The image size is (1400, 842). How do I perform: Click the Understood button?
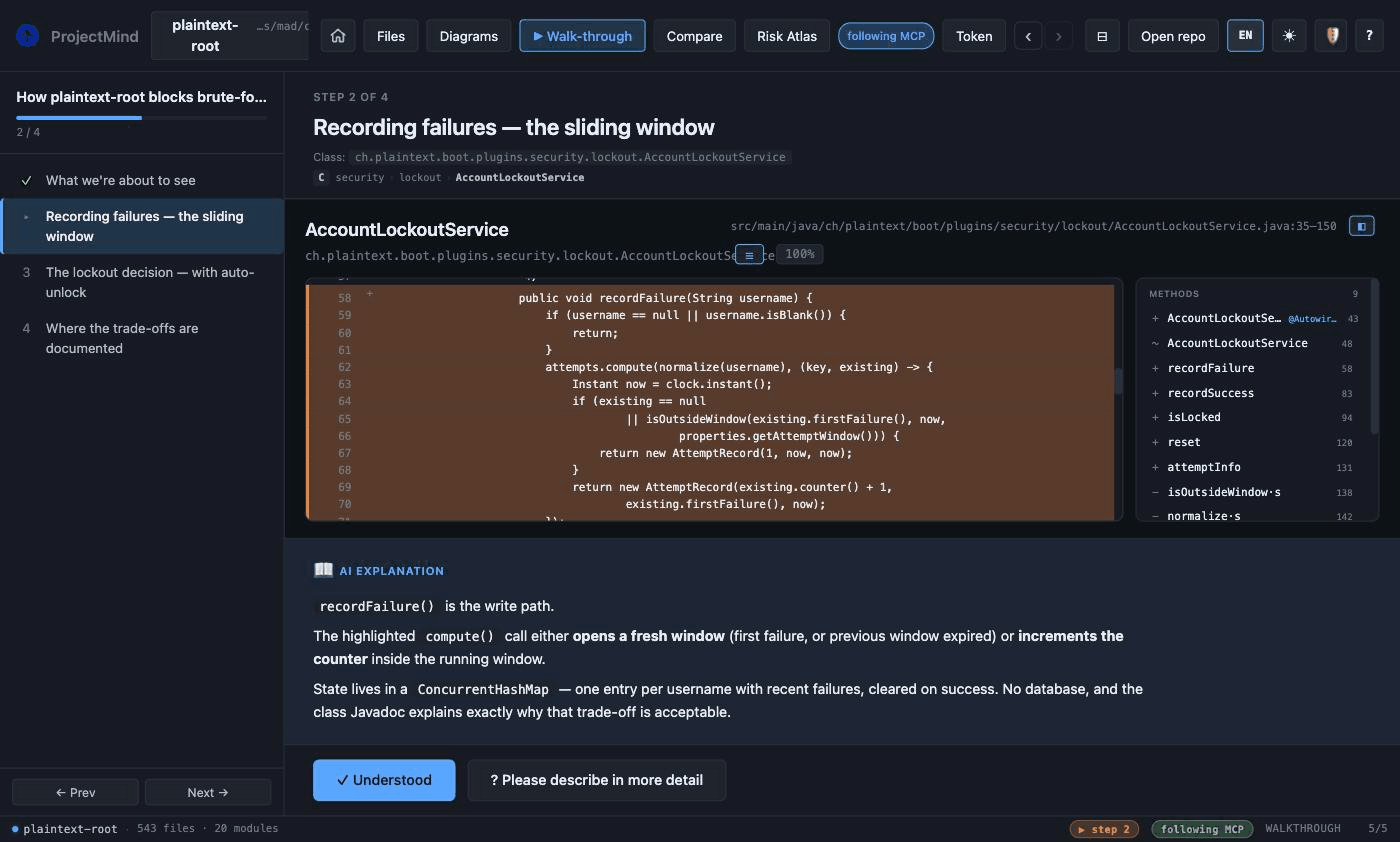click(x=384, y=780)
